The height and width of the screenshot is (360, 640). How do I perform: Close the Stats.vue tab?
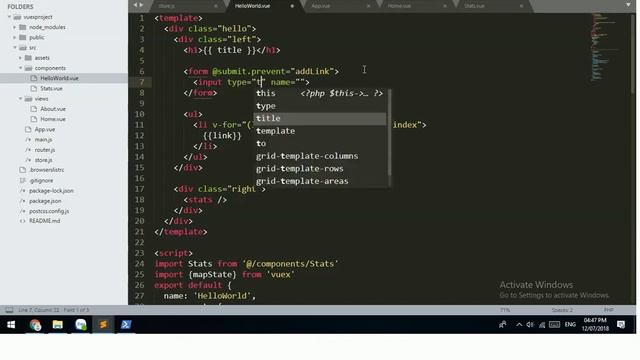[x=521, y=6]
